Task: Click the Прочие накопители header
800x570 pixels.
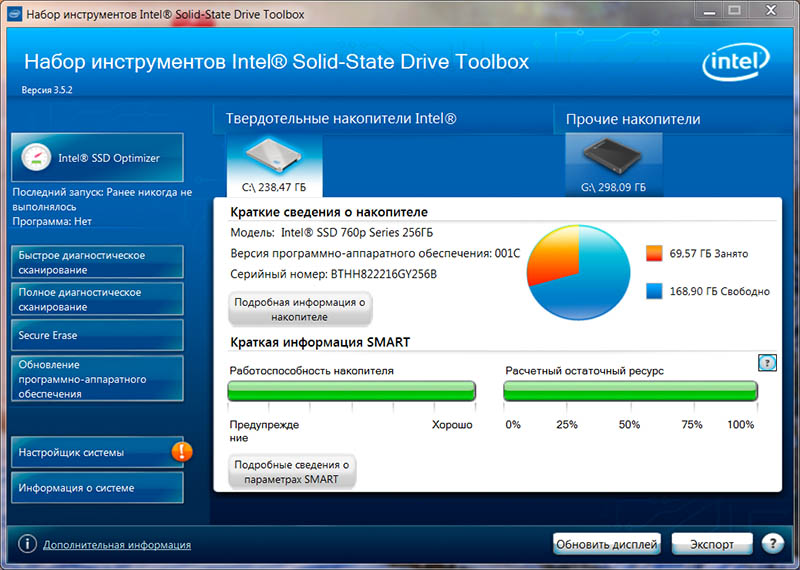Action: 633,119
